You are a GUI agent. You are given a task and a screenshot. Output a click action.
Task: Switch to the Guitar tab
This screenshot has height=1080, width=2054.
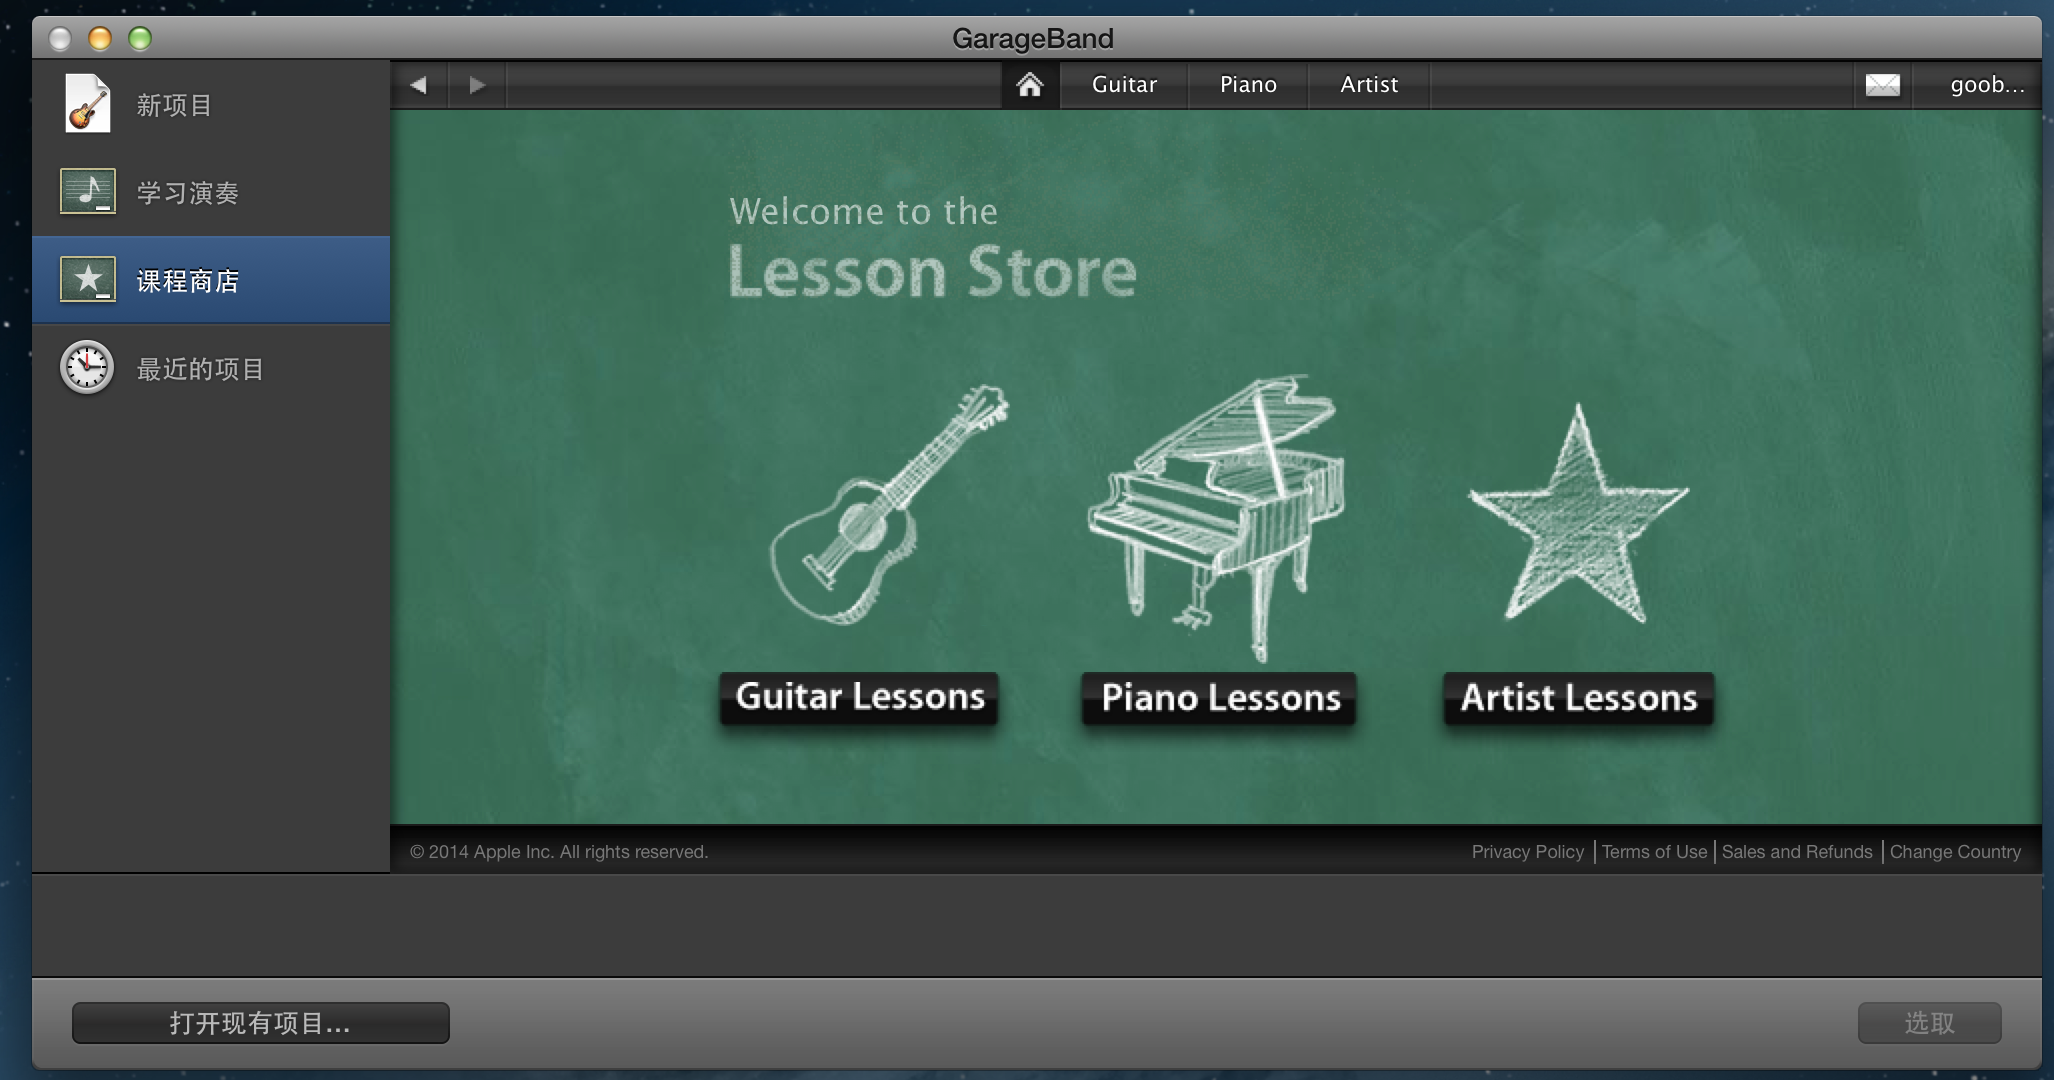(x=1124, y=85)
